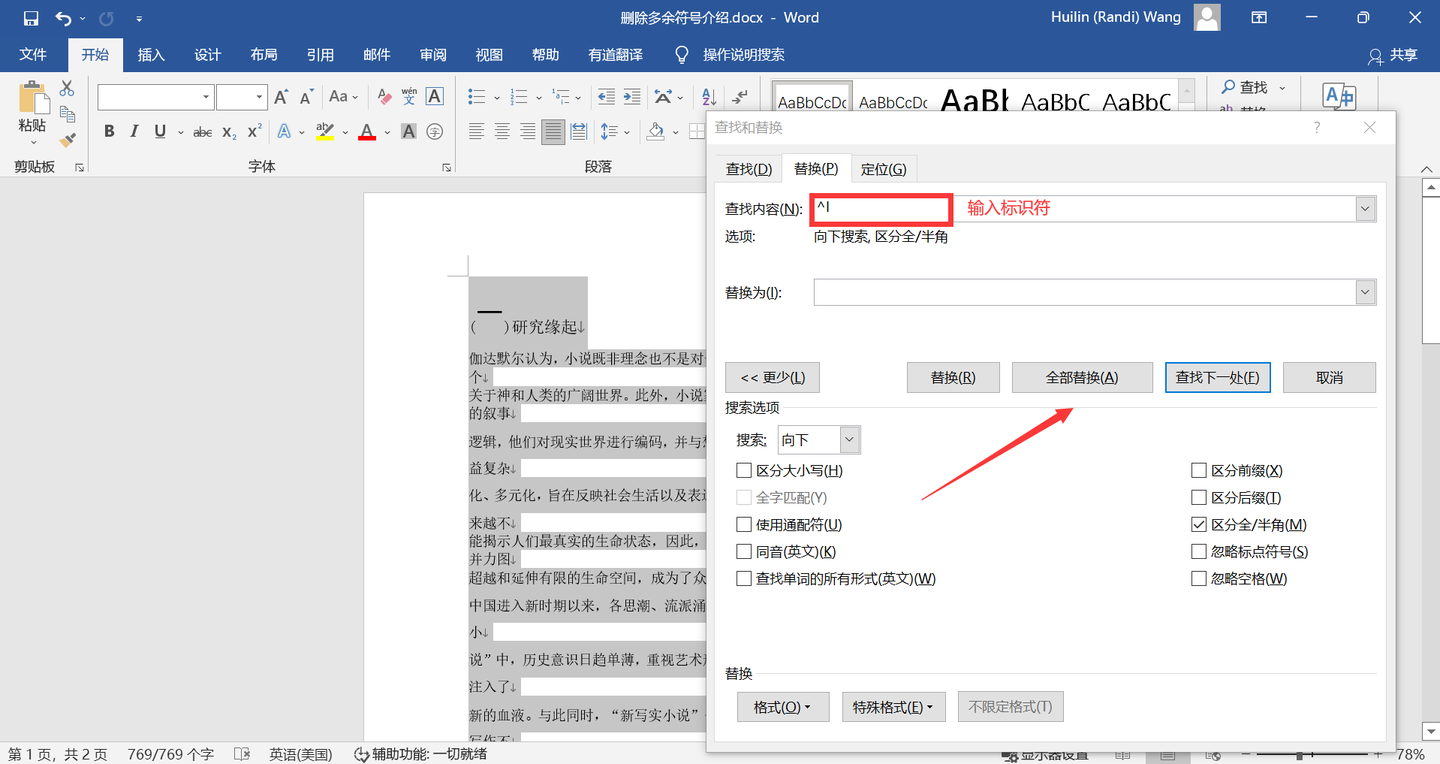This screenshot has width=1440, height=764.
Task: Switch to the 定位 tab
Action: [x=884, y=168]
